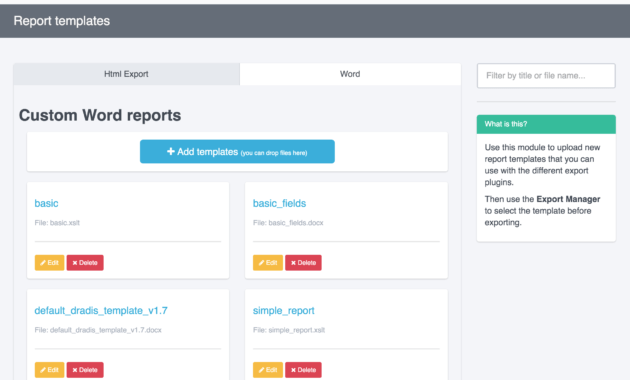Click the 'Export Manager' bold text
The image size is (630, 380).
[x=568, y=199]
